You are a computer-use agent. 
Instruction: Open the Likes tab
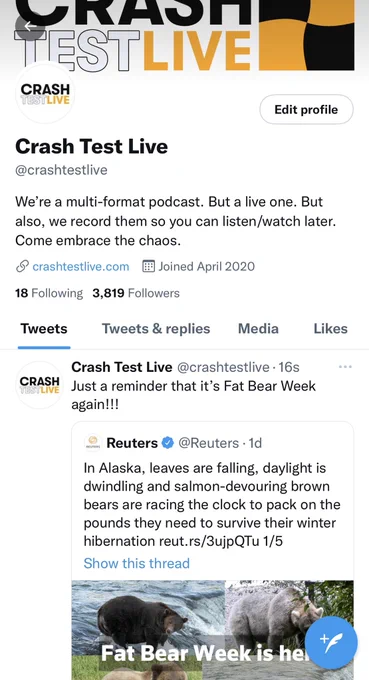click(x=330, y=329)
